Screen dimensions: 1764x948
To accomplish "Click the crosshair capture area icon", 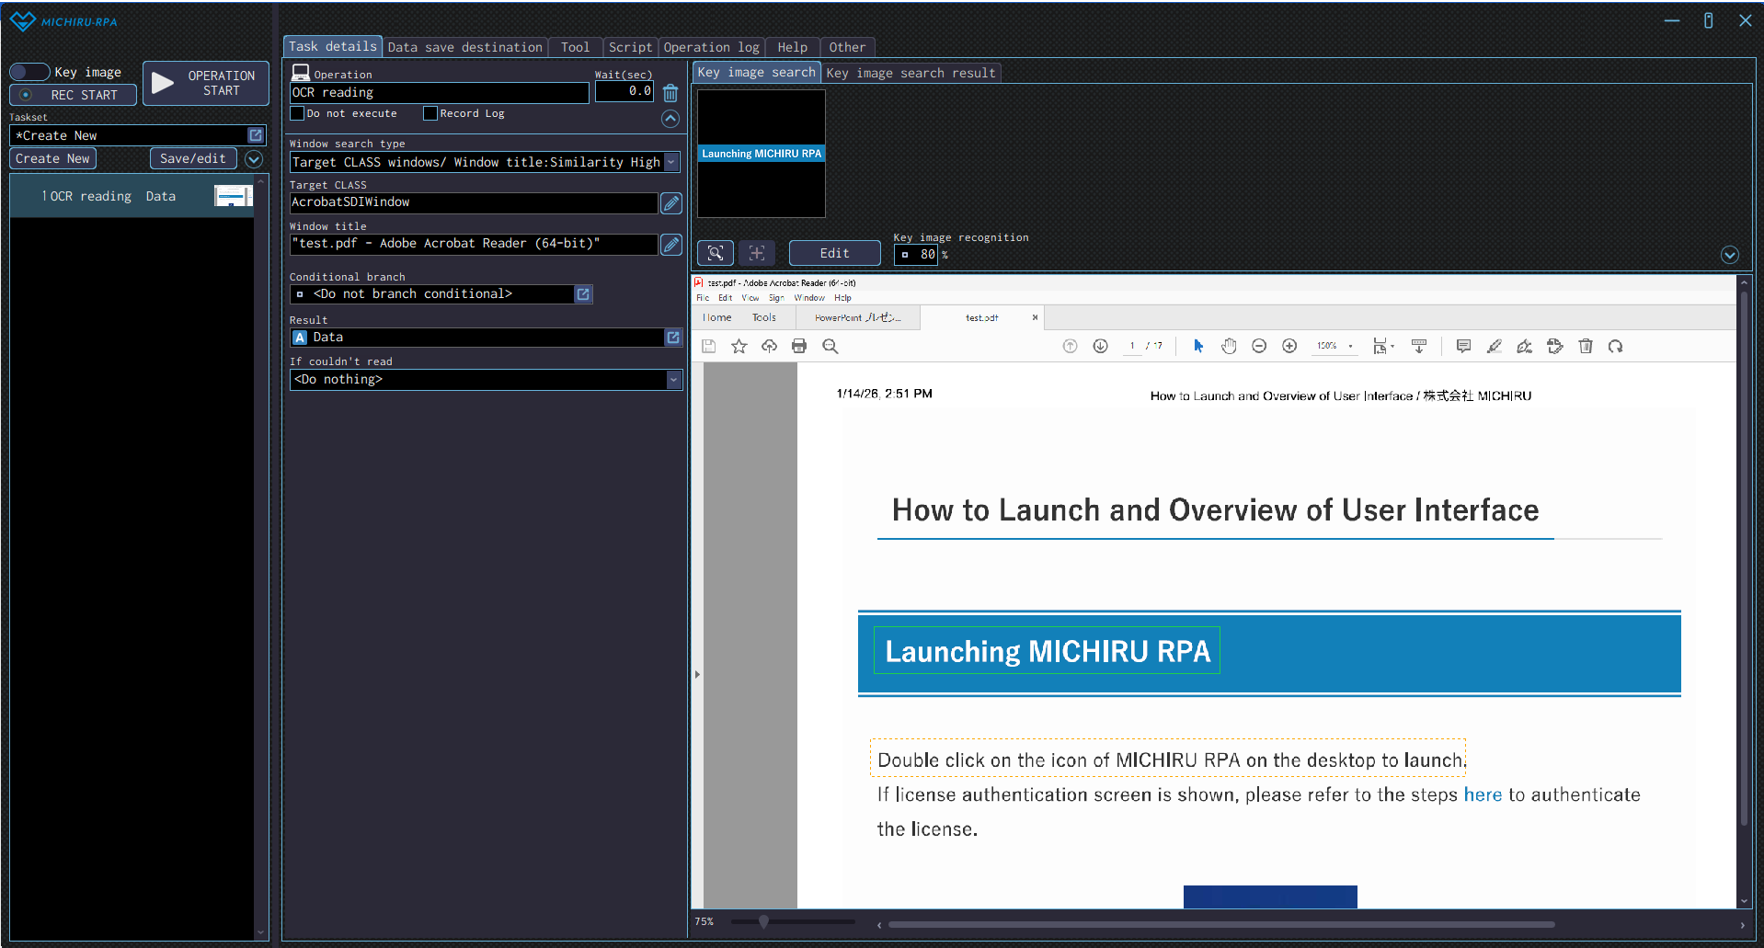I will [757, 253].
